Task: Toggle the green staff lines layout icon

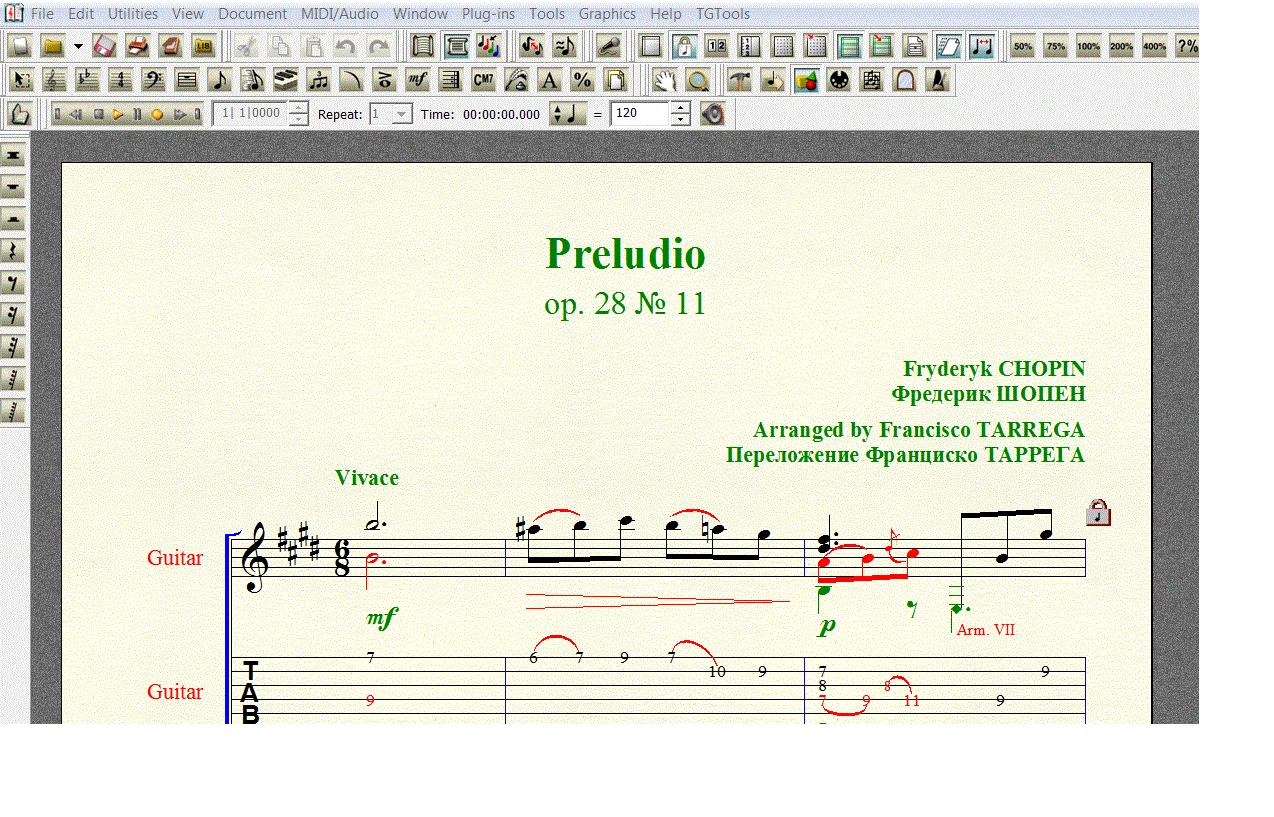Action: click(849, 46)
